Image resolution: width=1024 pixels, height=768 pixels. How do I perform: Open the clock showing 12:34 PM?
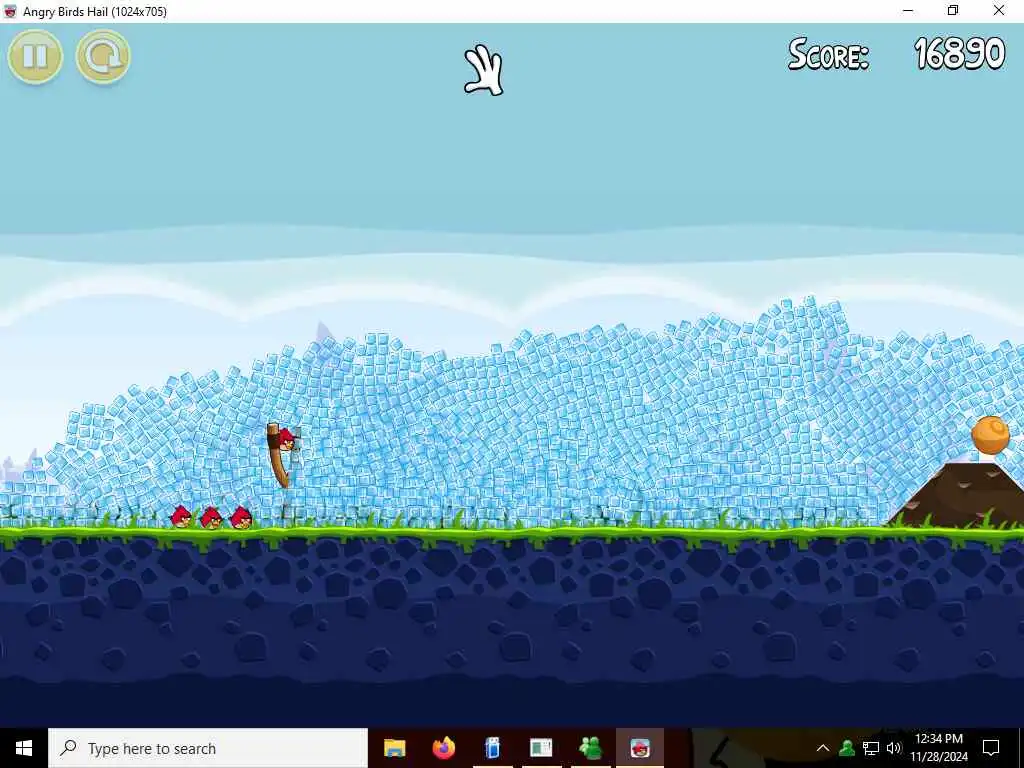pos(938,748)
